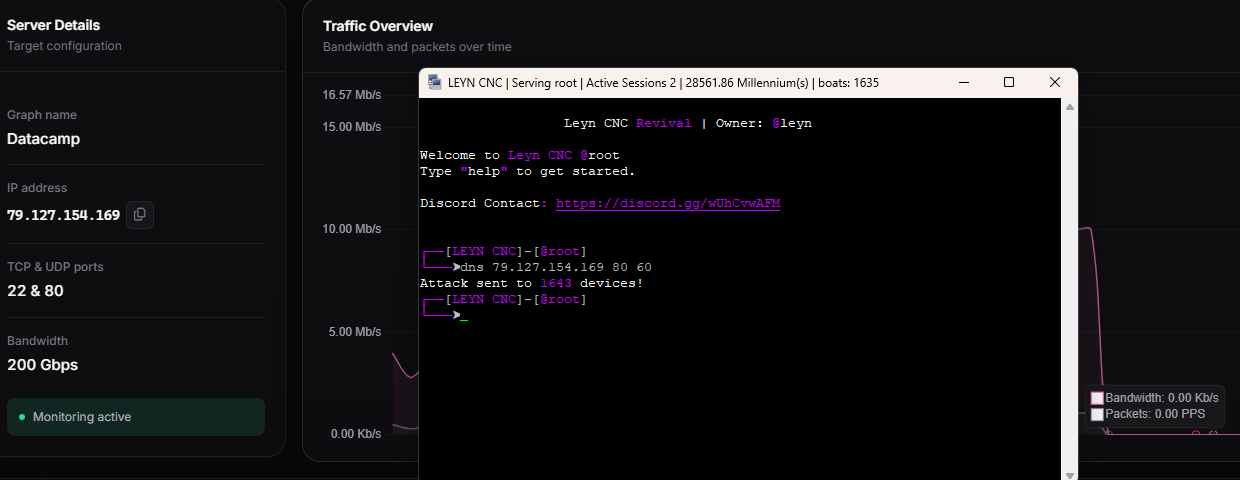The width and height of the screenshot is (1240, 480).
Task: Click the 0.00 Kb/s axis label
Action: pos(355,434)
